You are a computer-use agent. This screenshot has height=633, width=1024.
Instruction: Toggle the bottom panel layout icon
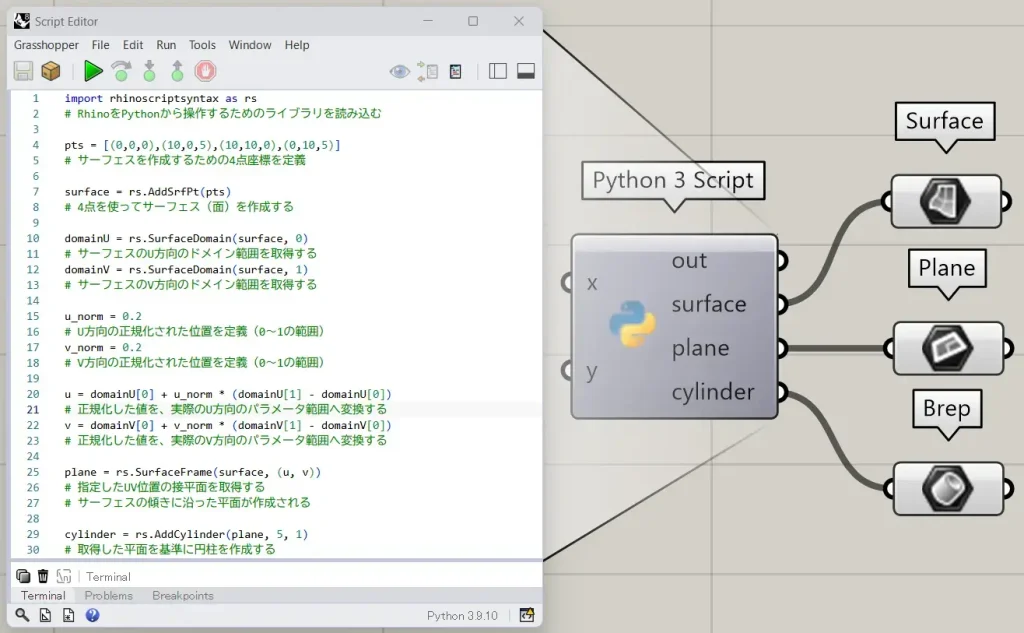click(x=526, y=71)
